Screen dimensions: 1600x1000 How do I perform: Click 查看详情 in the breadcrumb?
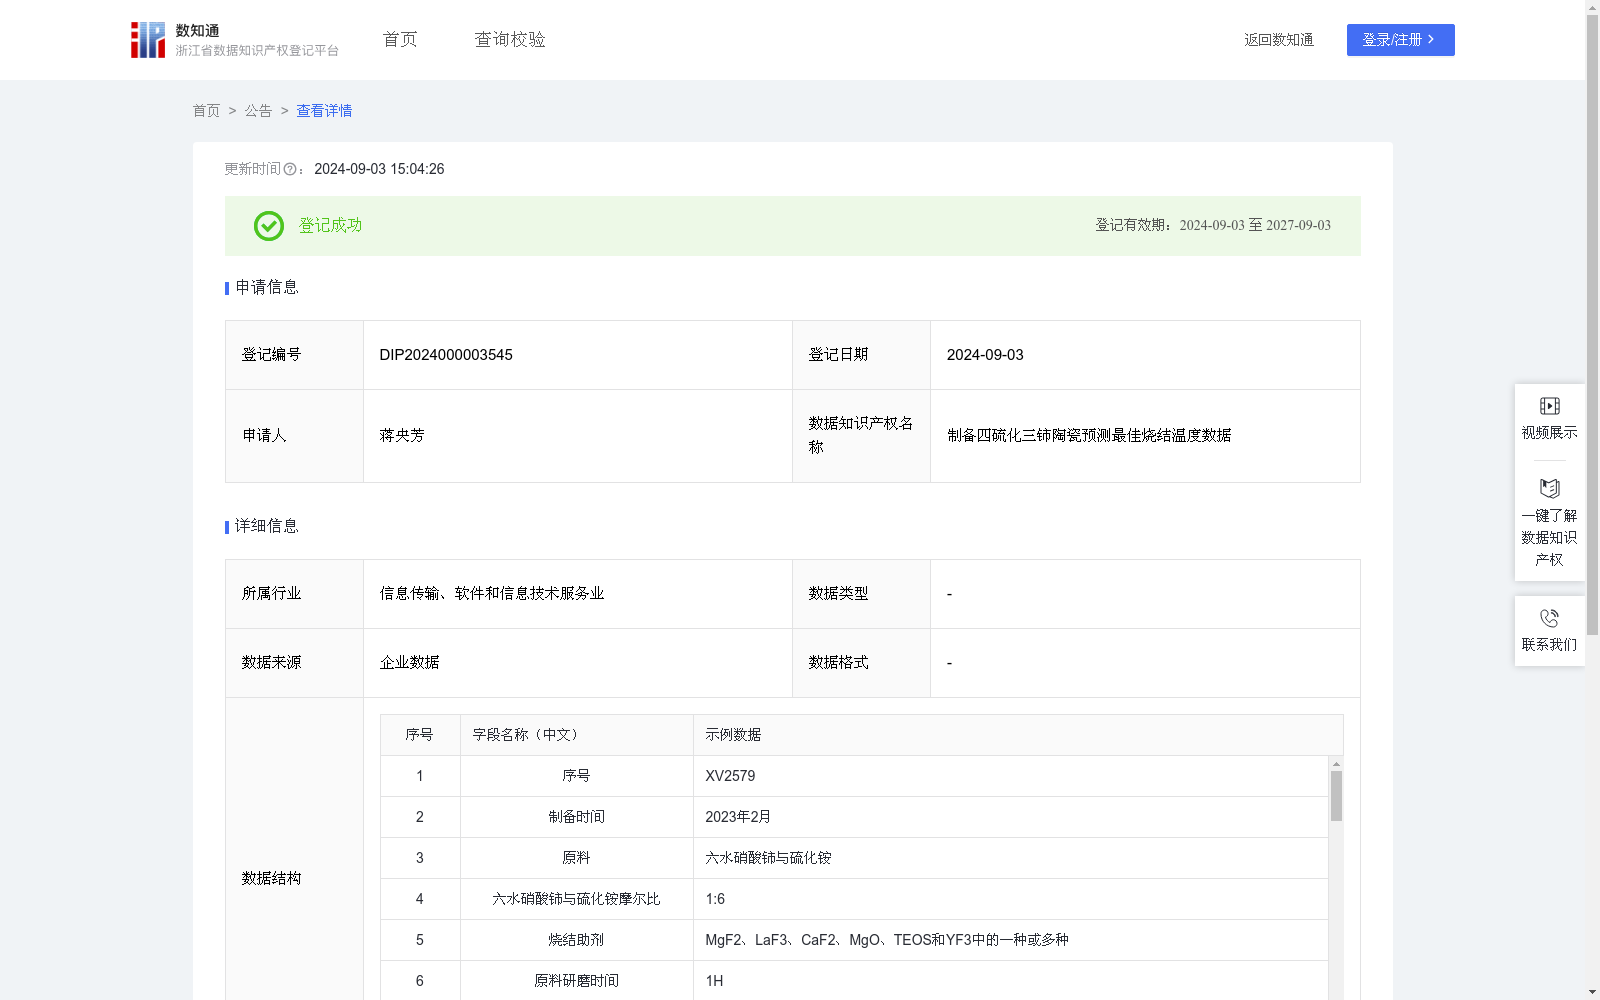pyautogui.click(x=324, y=111)
